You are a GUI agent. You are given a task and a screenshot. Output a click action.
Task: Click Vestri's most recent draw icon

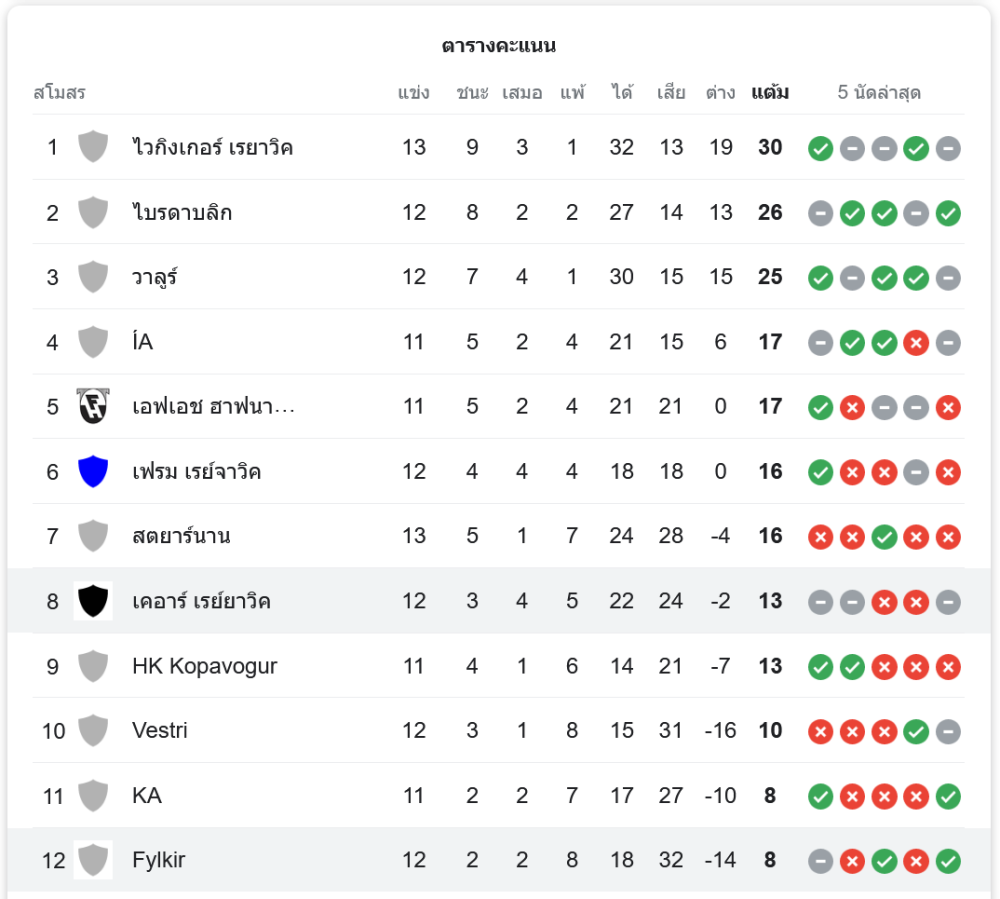948,731
